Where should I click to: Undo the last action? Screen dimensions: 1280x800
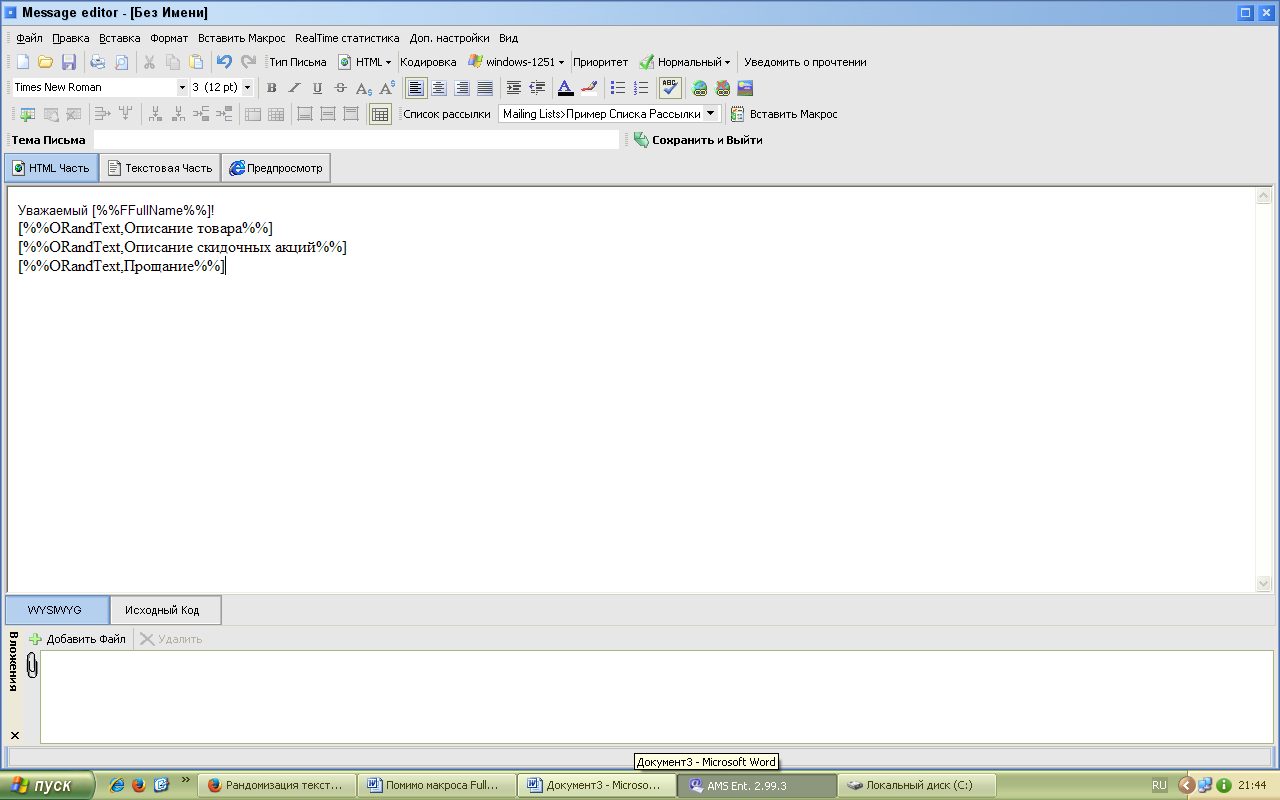224,62
